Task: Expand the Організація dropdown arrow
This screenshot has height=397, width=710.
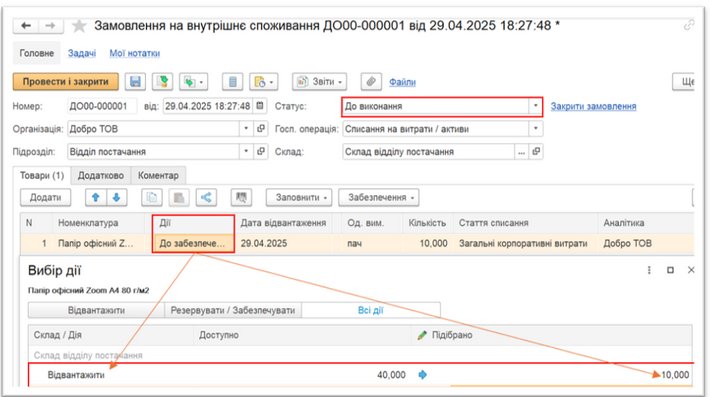Action: (246, 129)
